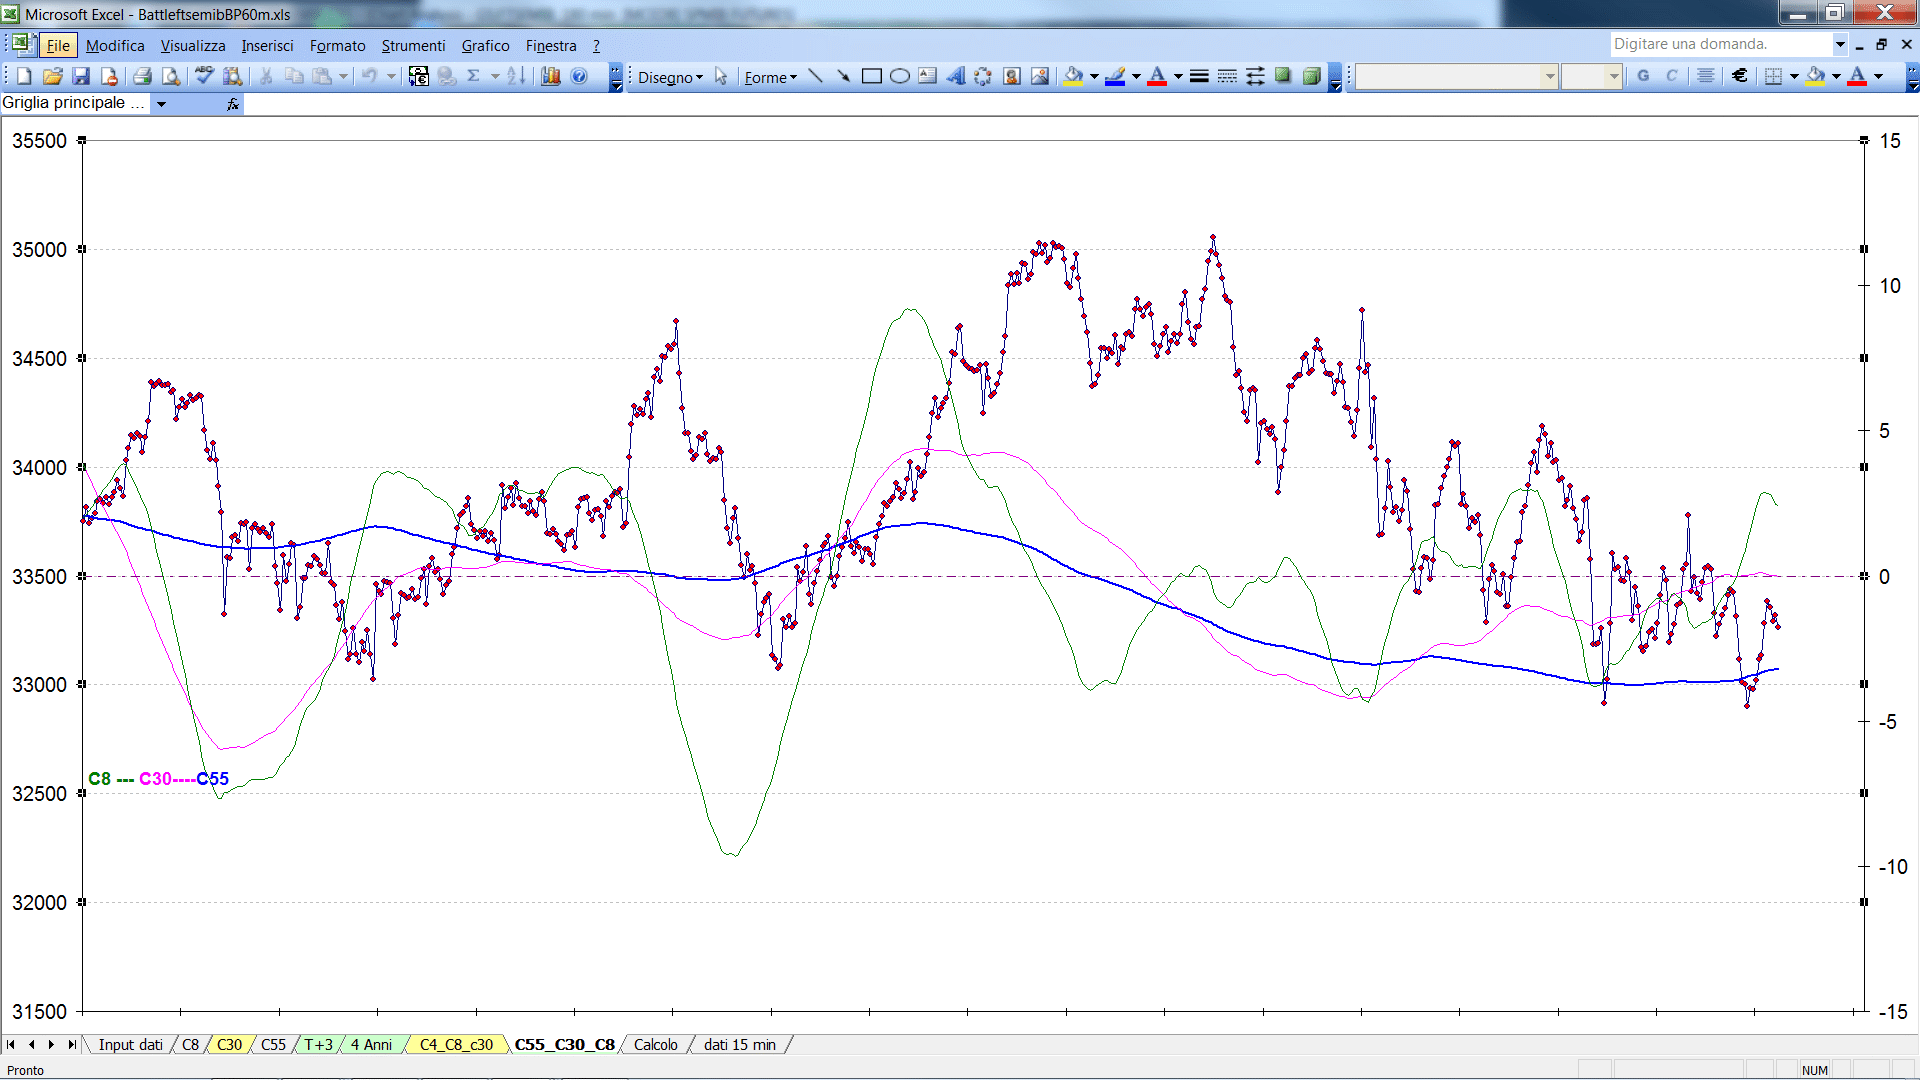The image size is (1920, 1080).
Task: Insert a Text Box from drawing toolbar
Action: coord(927,76)
